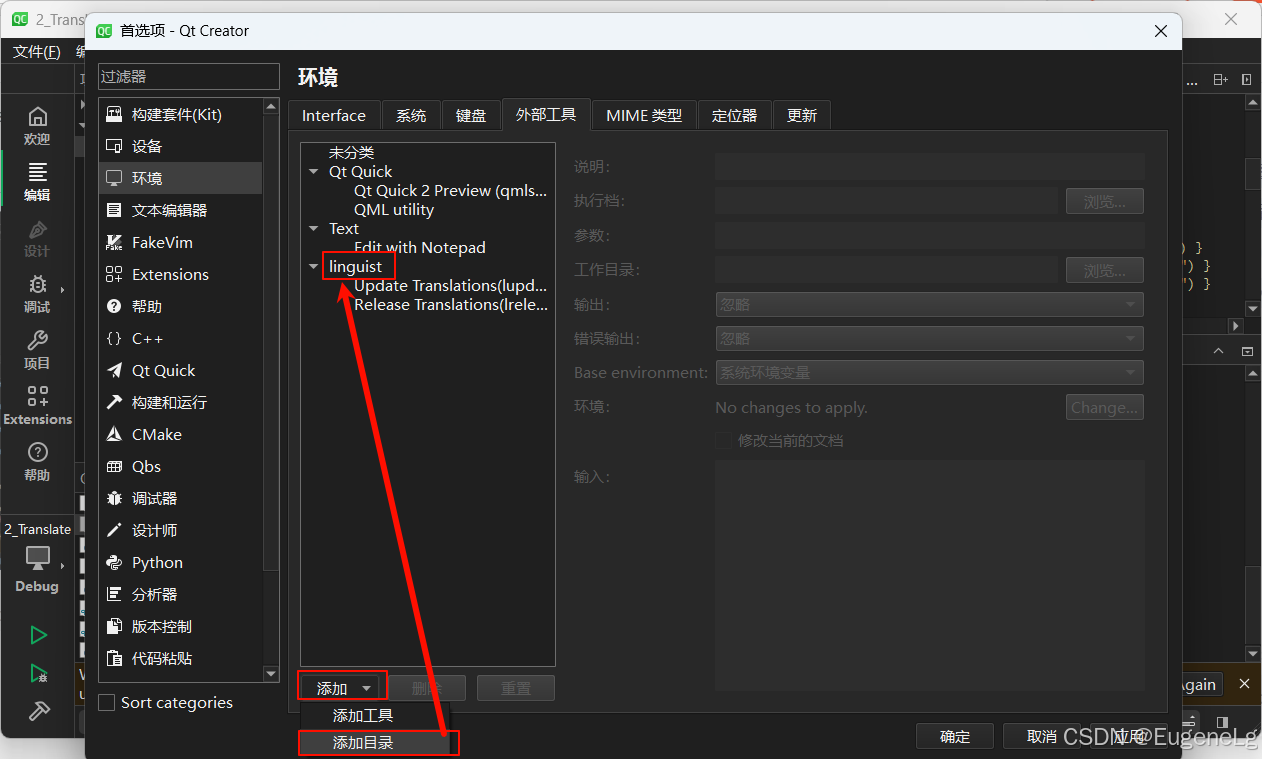Select Python settings category
The width and height of the screenshot is (1262, 759).
coord(181,562)
